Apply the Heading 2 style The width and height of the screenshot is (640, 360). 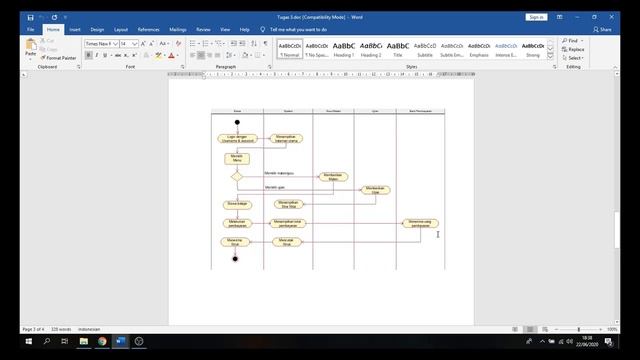pyautogui.click(x=371, y=49)
